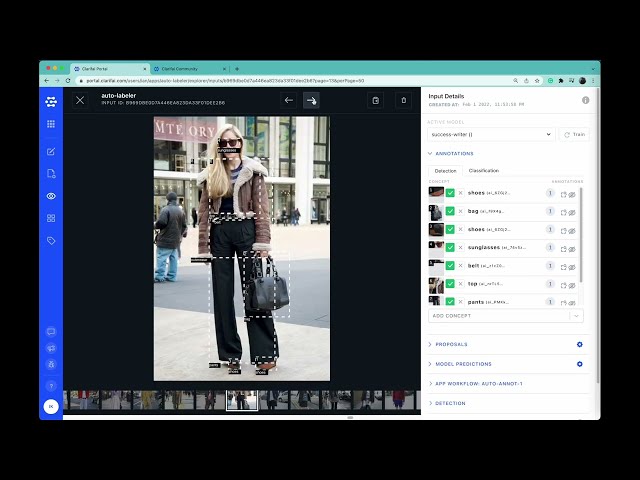
Task: Hide the bag annotation via eye icon
Action: 572,213
